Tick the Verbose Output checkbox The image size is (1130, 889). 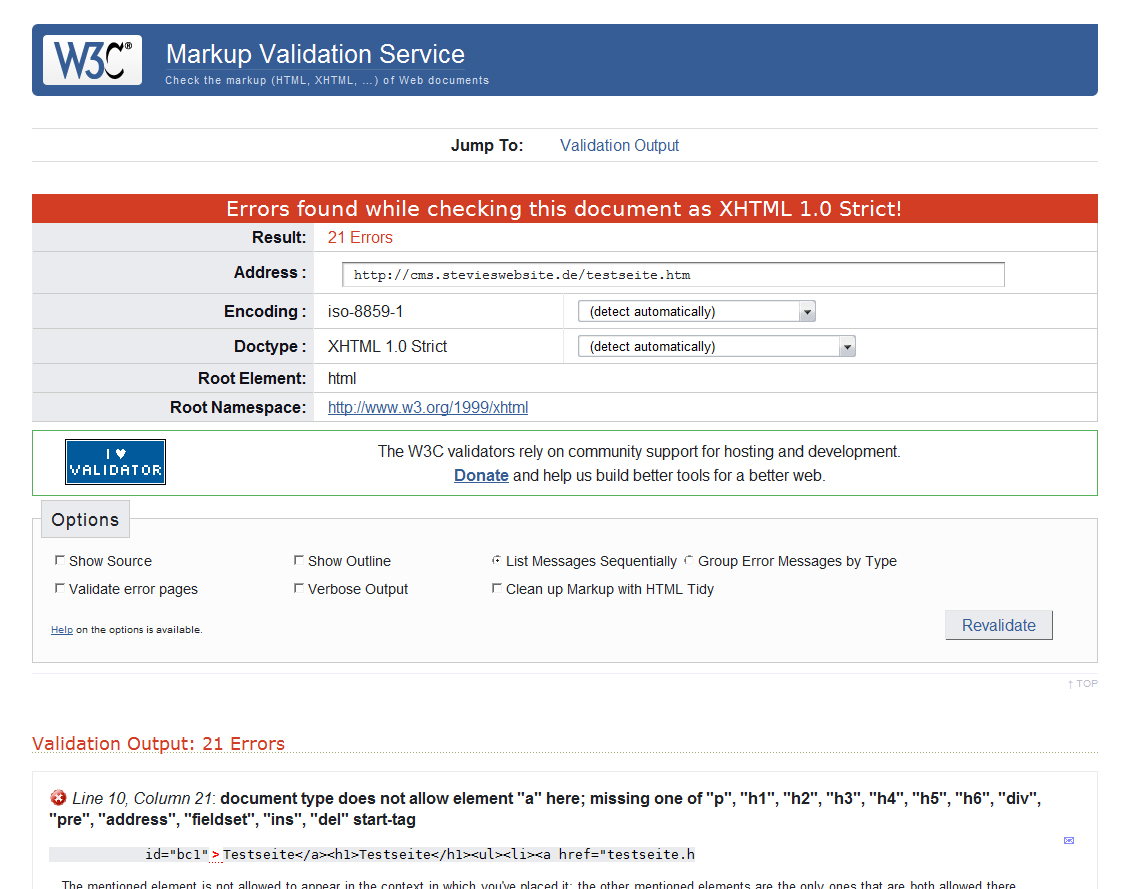tap(298, 588)
